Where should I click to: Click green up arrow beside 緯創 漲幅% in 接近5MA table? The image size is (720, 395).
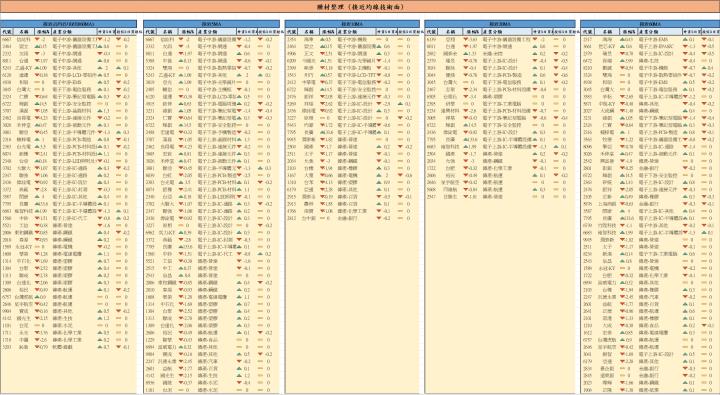tap(180, 111)
